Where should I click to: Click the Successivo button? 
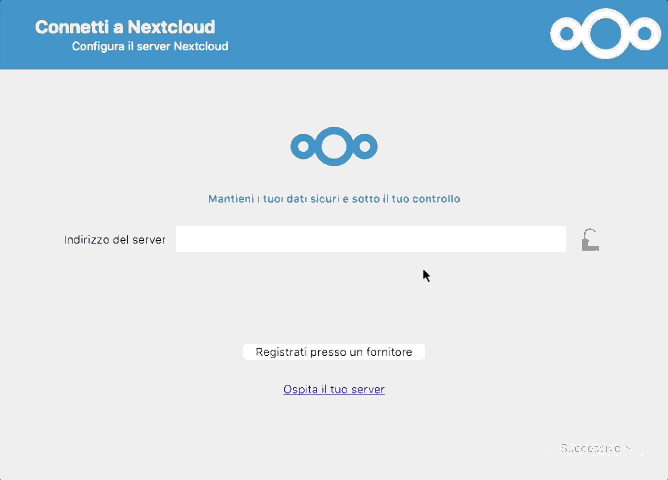(595, 448)
